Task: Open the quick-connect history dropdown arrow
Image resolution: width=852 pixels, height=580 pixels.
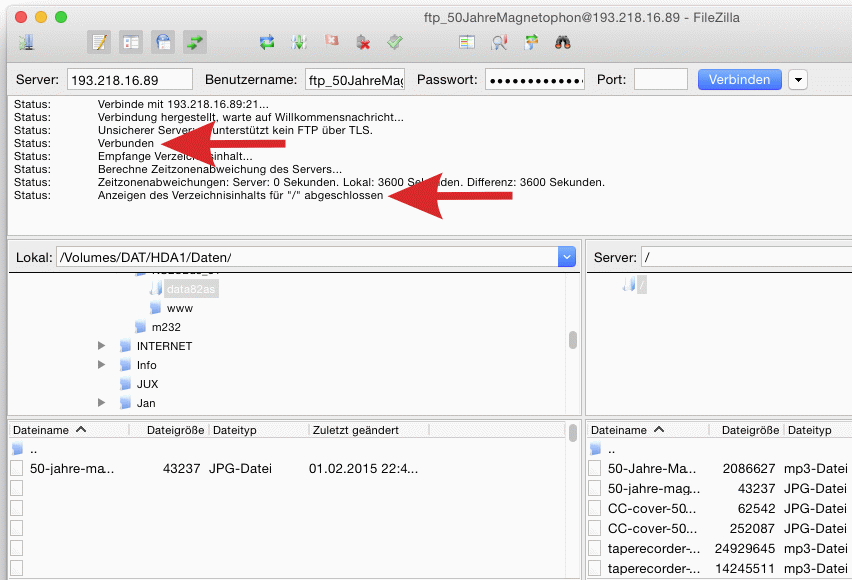Action: [x=798, y=80]
